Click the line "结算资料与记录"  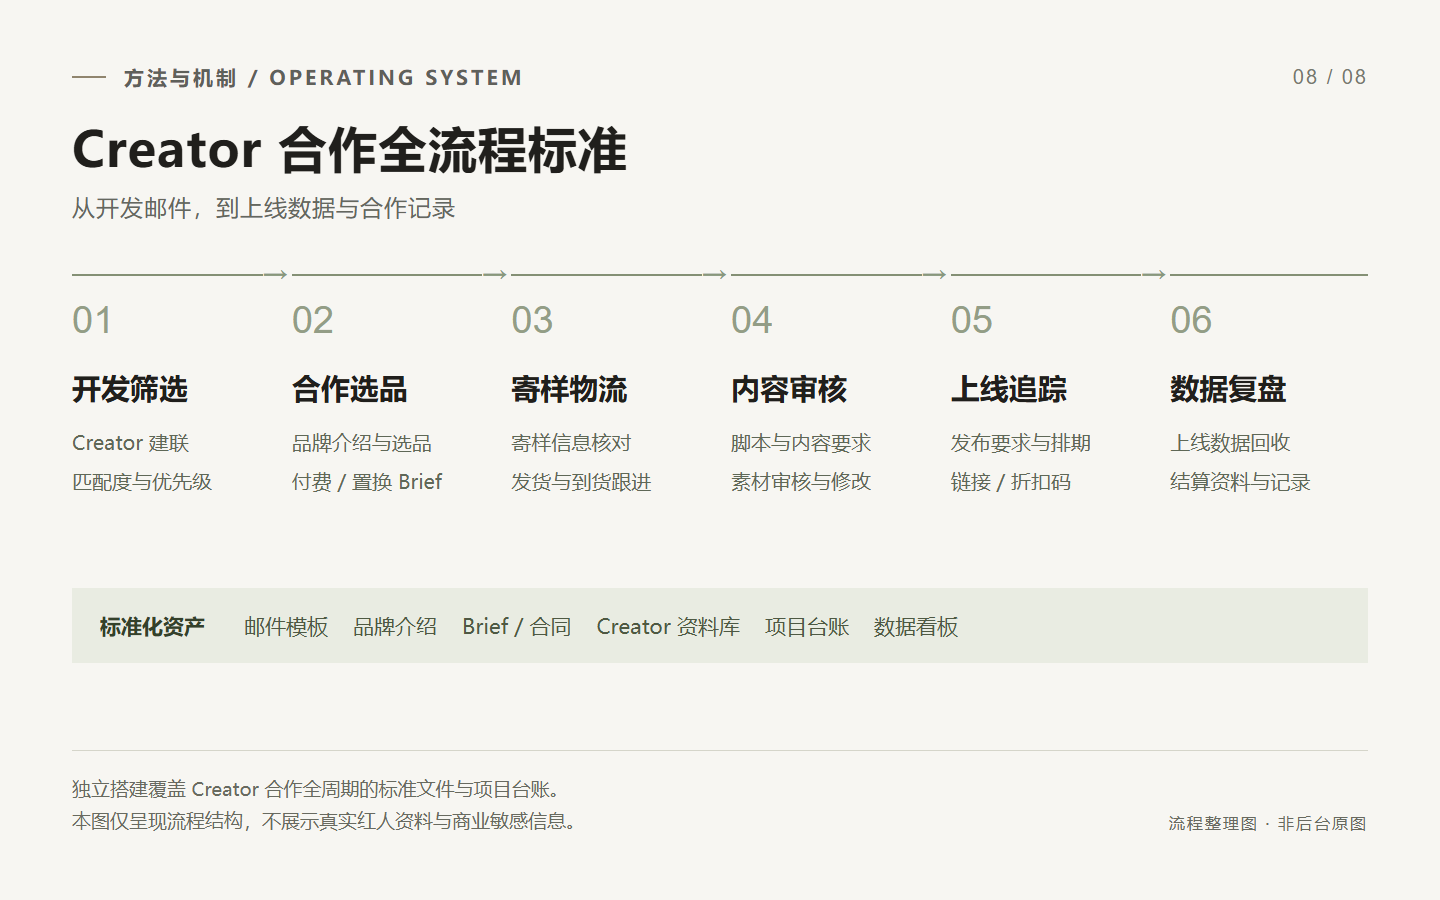pos(1240,482)
